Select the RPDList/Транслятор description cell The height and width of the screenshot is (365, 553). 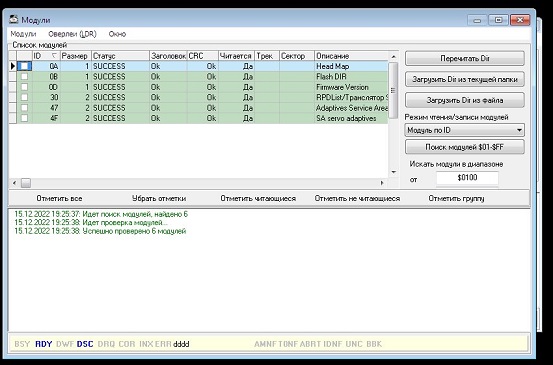(351, 97)
